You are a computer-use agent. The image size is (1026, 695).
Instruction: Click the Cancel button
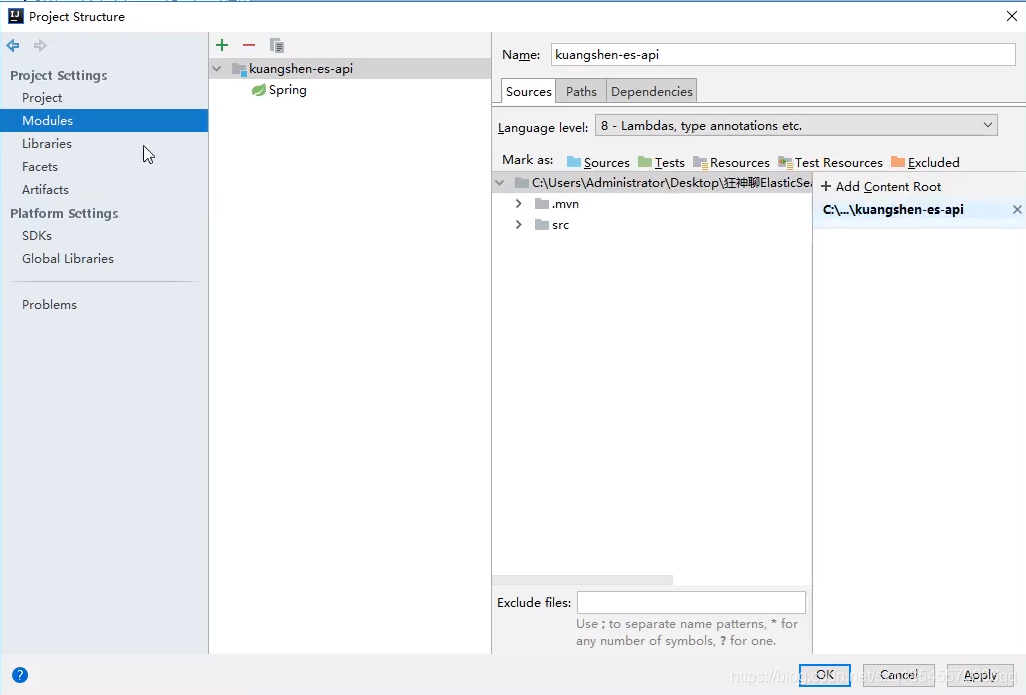[x=898, y=675]
